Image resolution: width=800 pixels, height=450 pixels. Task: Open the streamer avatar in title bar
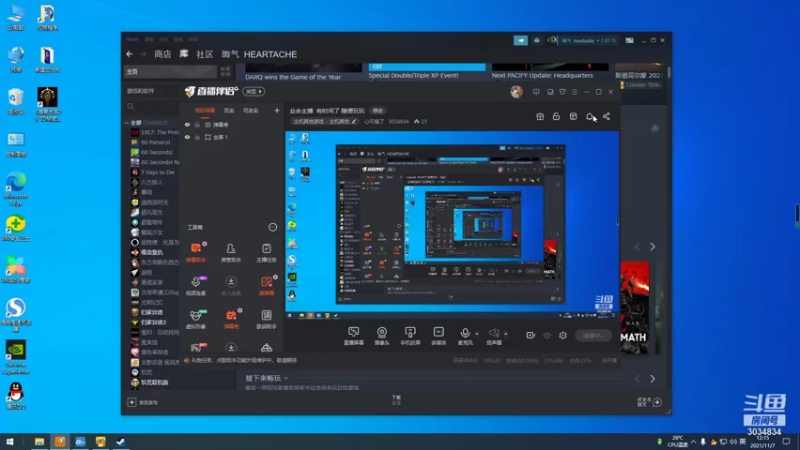click(x=516, y=92)
